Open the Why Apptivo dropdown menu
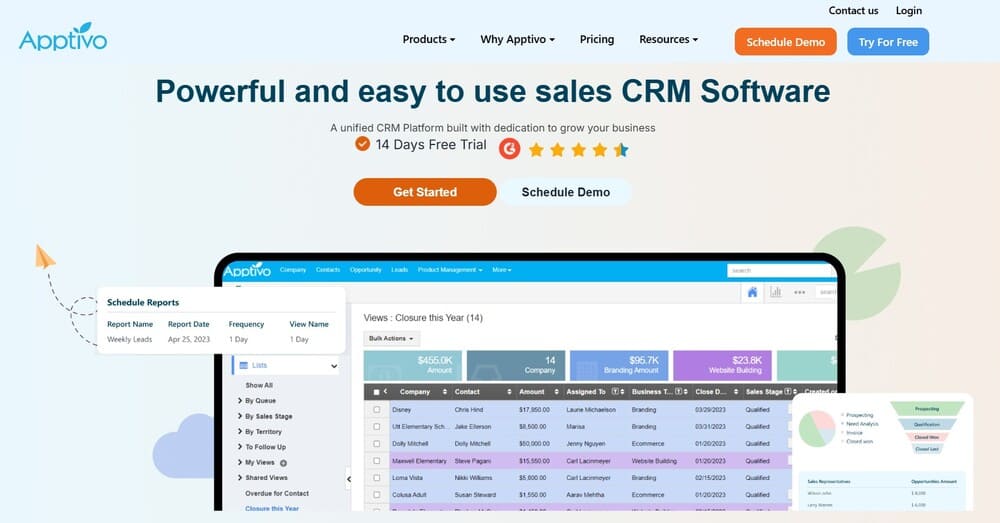Viewport: 1000px width, 523px height. click(517, 40)
